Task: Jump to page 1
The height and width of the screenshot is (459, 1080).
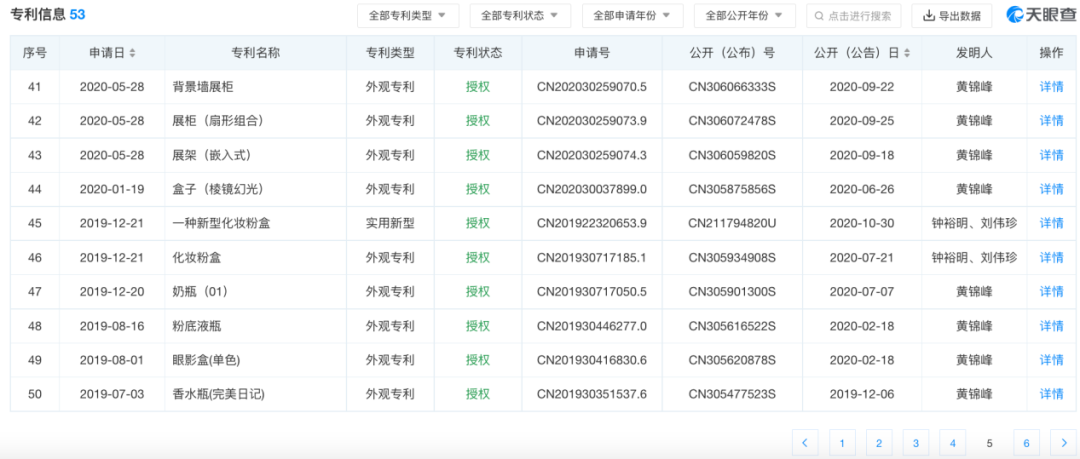Action: [x=842, y=442]
